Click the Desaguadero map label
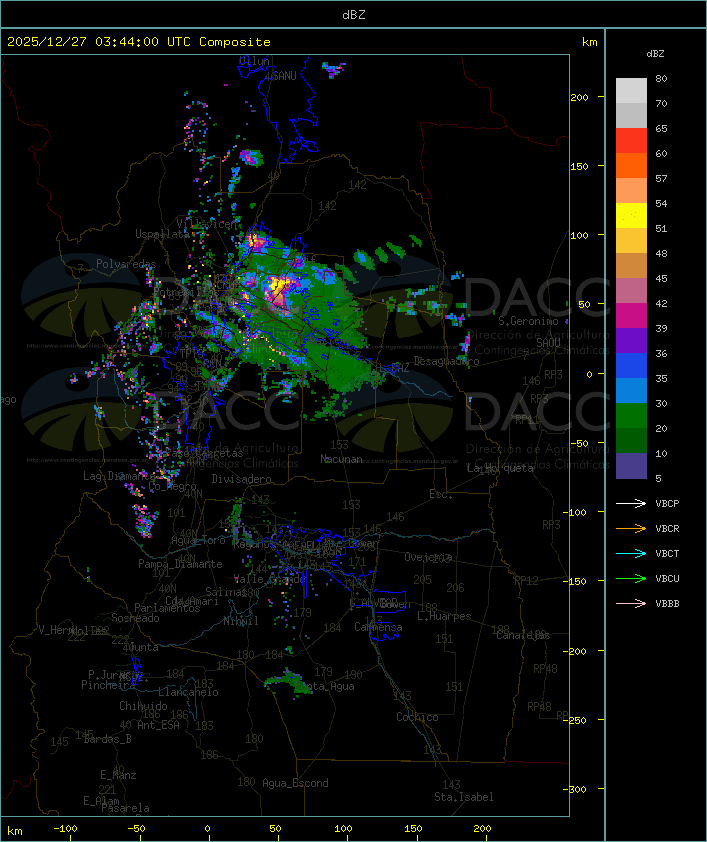 pos(446,361)
